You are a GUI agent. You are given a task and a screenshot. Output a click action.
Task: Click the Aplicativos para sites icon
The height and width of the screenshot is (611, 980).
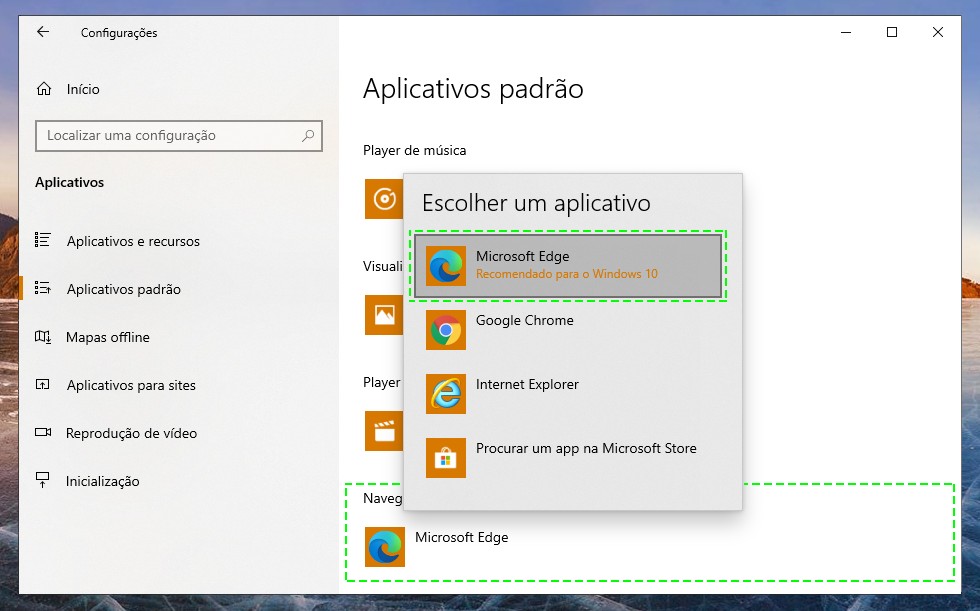pos(42,384)
